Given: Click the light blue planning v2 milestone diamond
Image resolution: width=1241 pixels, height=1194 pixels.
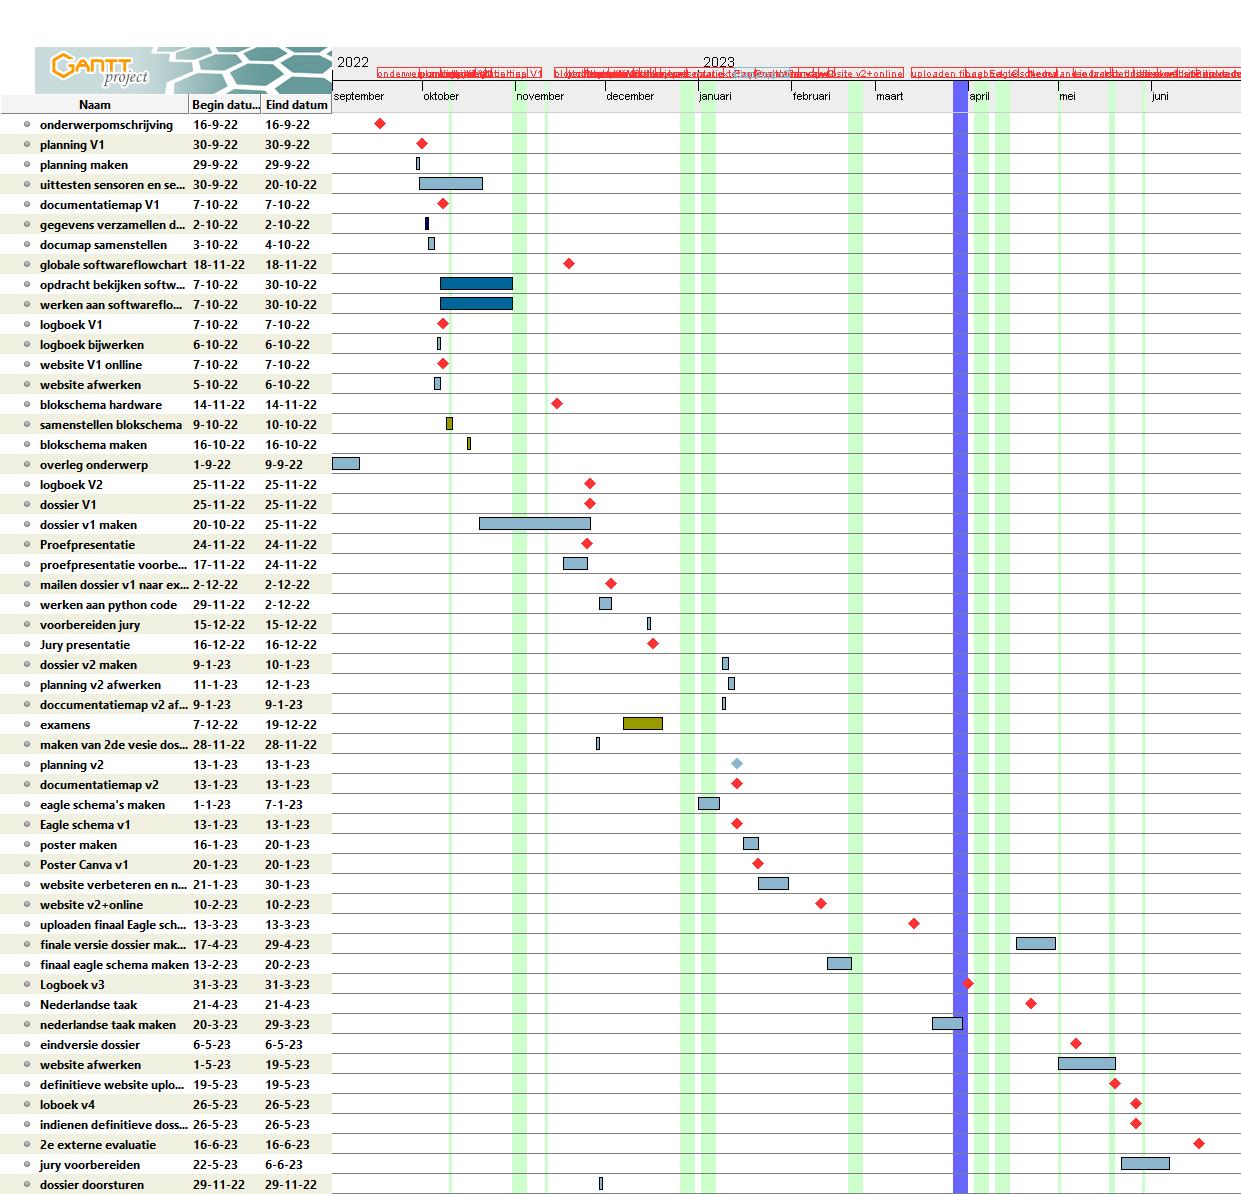Looking at the screenshot, I should click(x=737, y=764).
